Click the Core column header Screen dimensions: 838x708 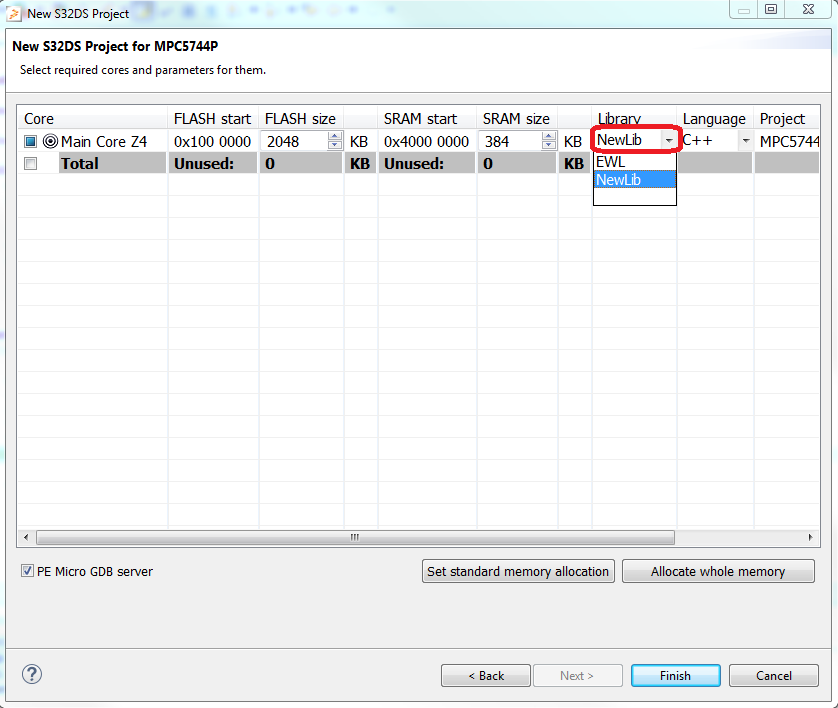pyautogui.click(x=93, y=119)
